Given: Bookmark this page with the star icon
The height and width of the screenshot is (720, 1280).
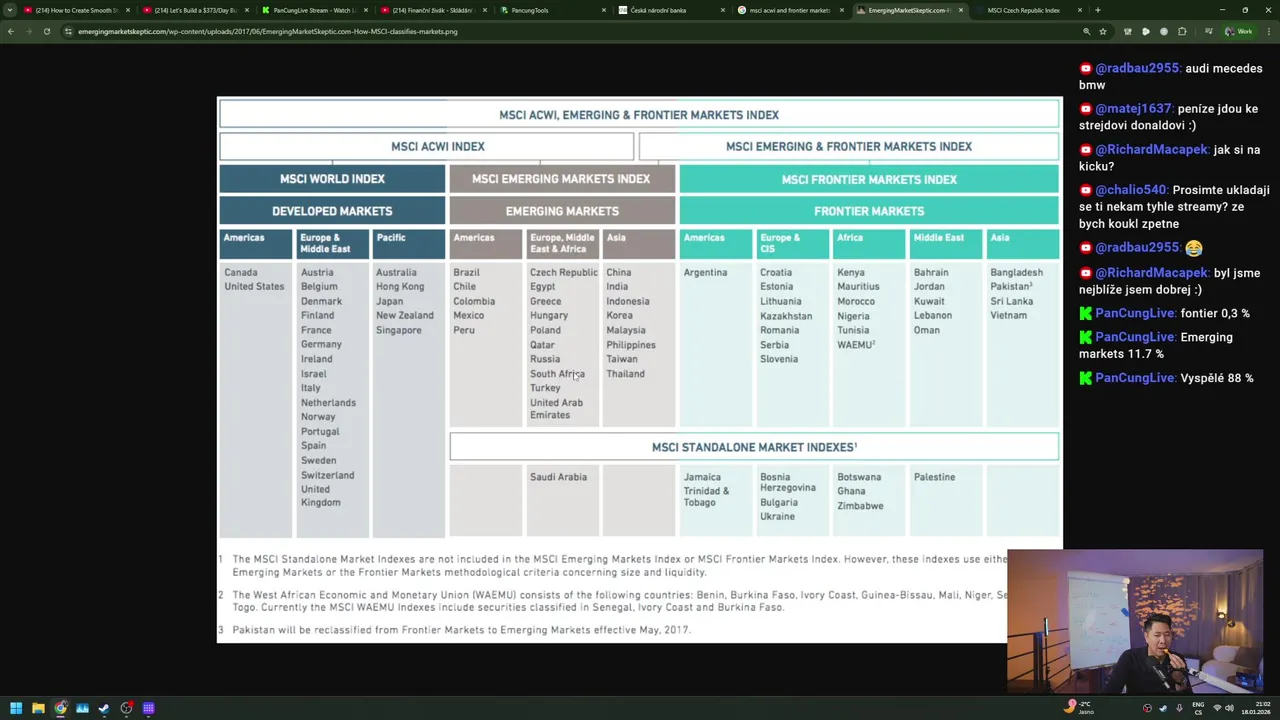Looking at the screenshot, I should click(x=1103, y=31).
